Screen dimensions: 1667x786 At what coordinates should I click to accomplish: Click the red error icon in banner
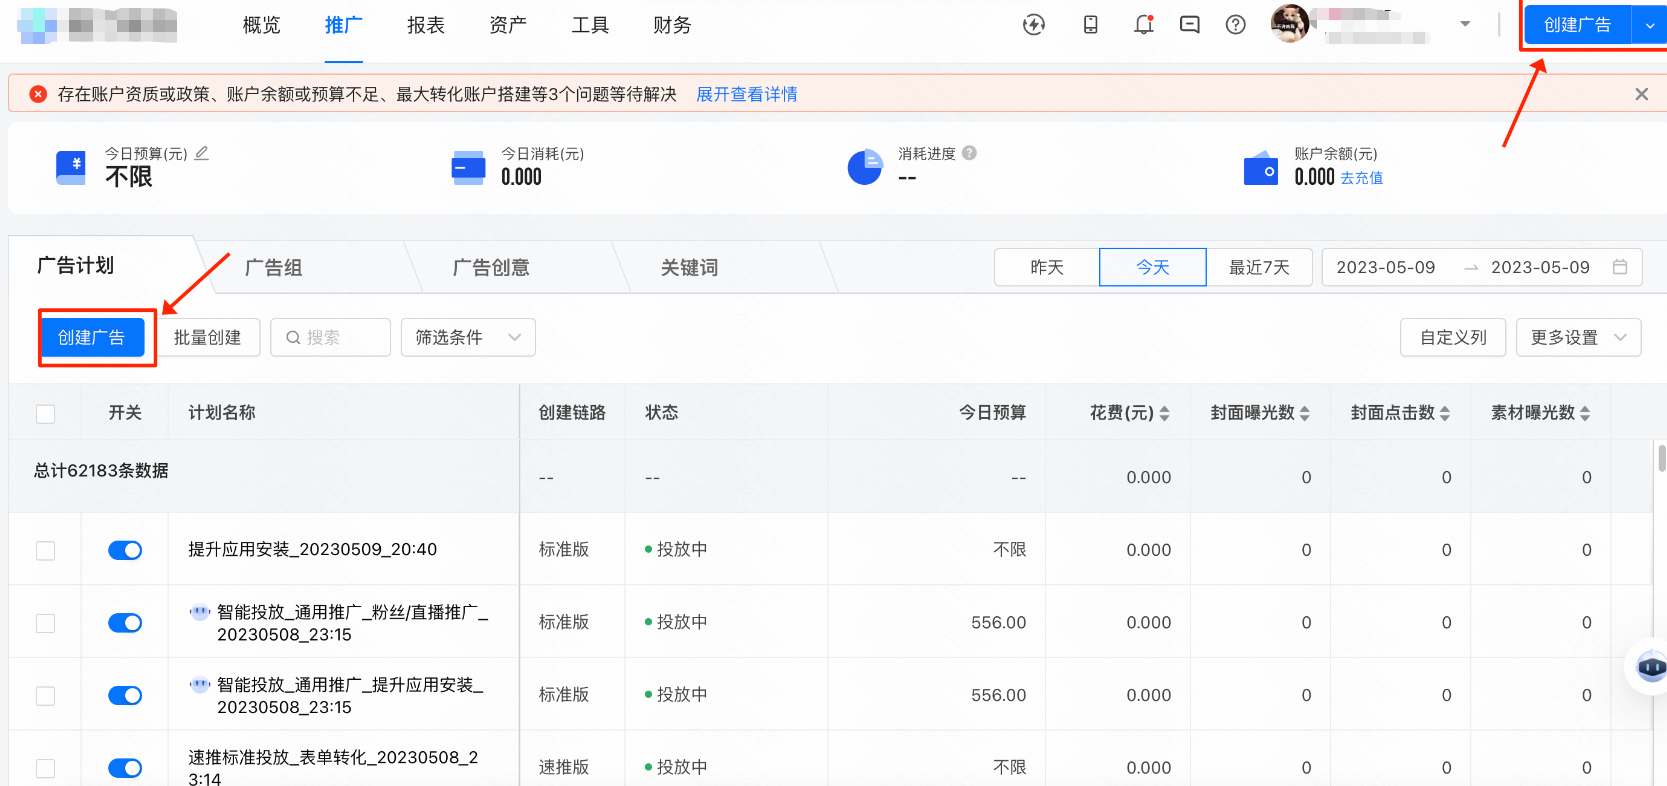38,94
